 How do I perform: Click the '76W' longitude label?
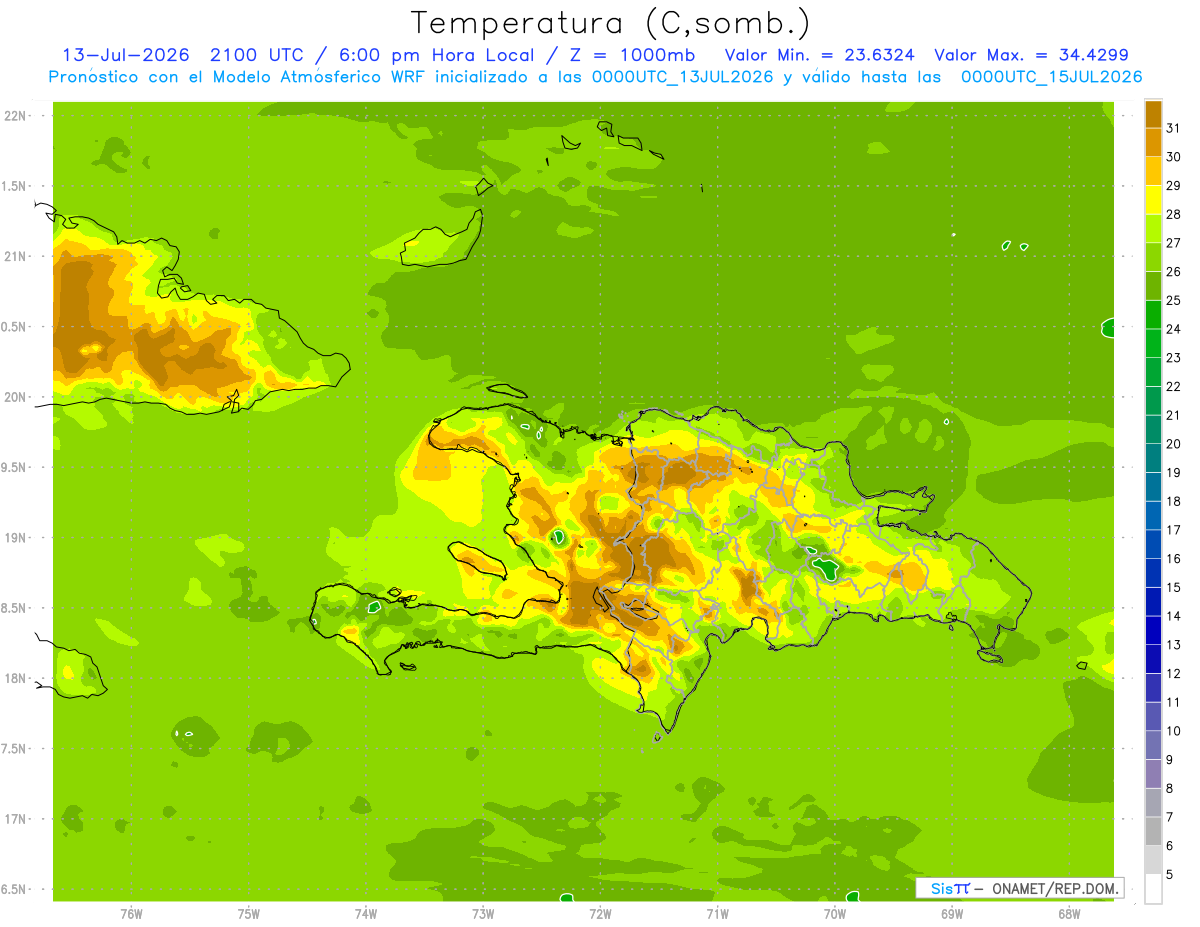point(131,914)
